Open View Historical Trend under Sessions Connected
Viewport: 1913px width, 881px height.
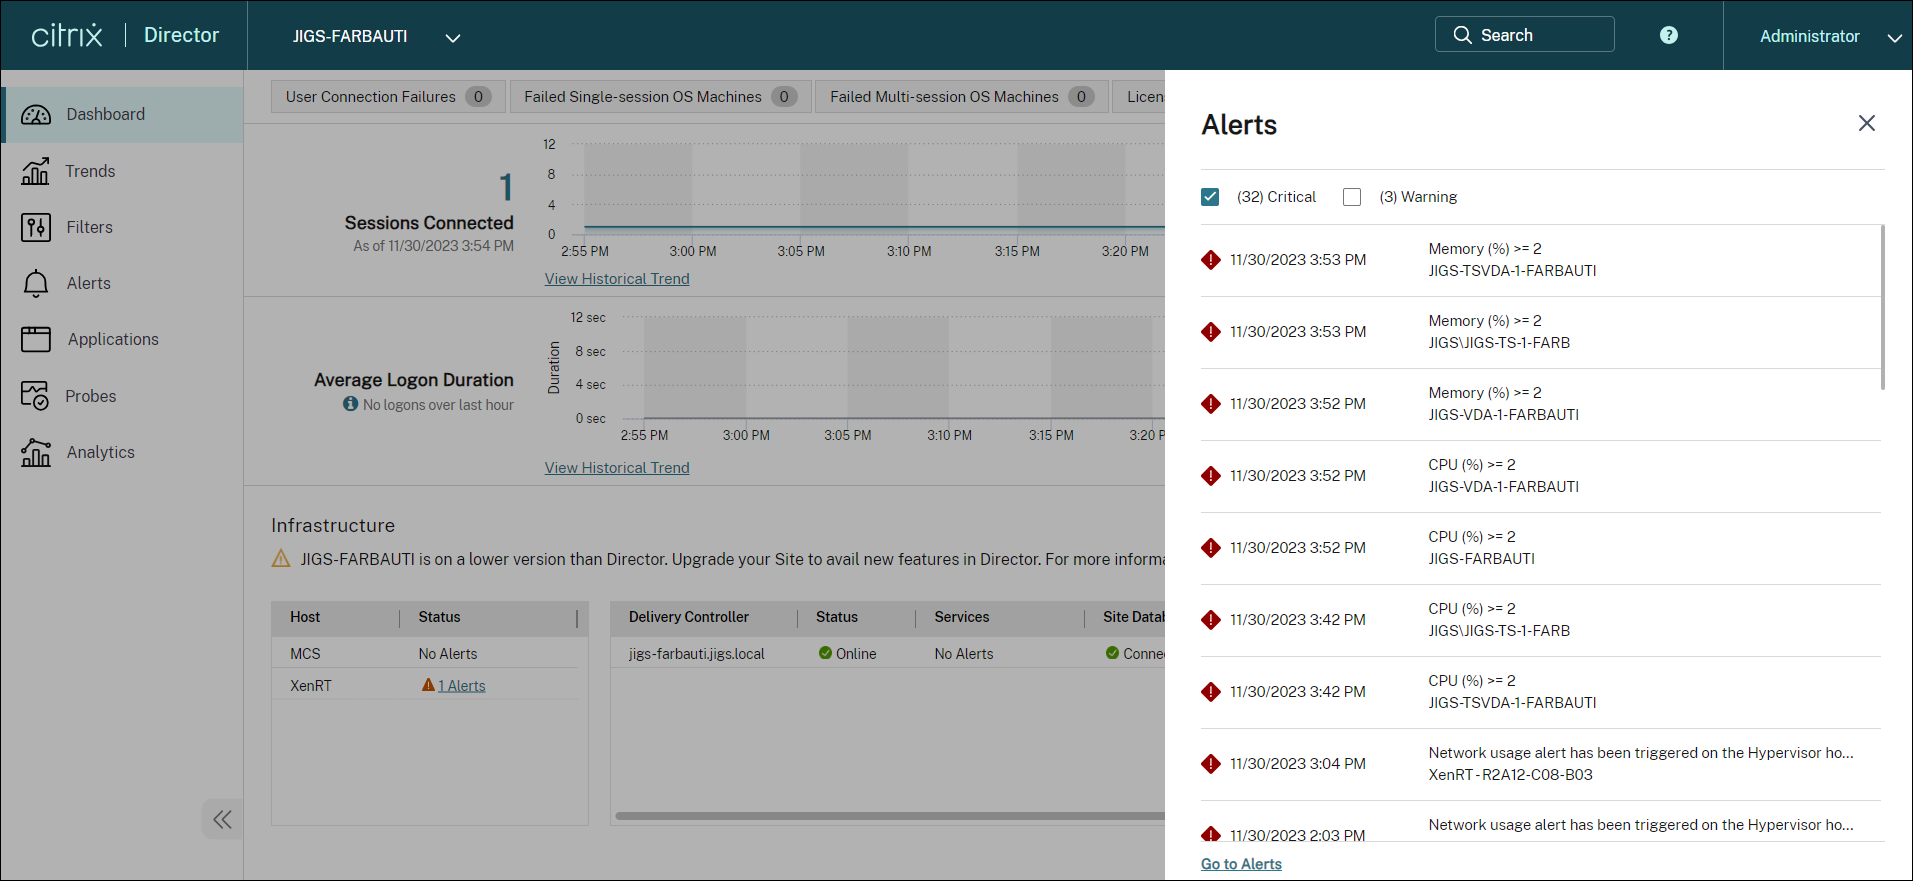617,279
